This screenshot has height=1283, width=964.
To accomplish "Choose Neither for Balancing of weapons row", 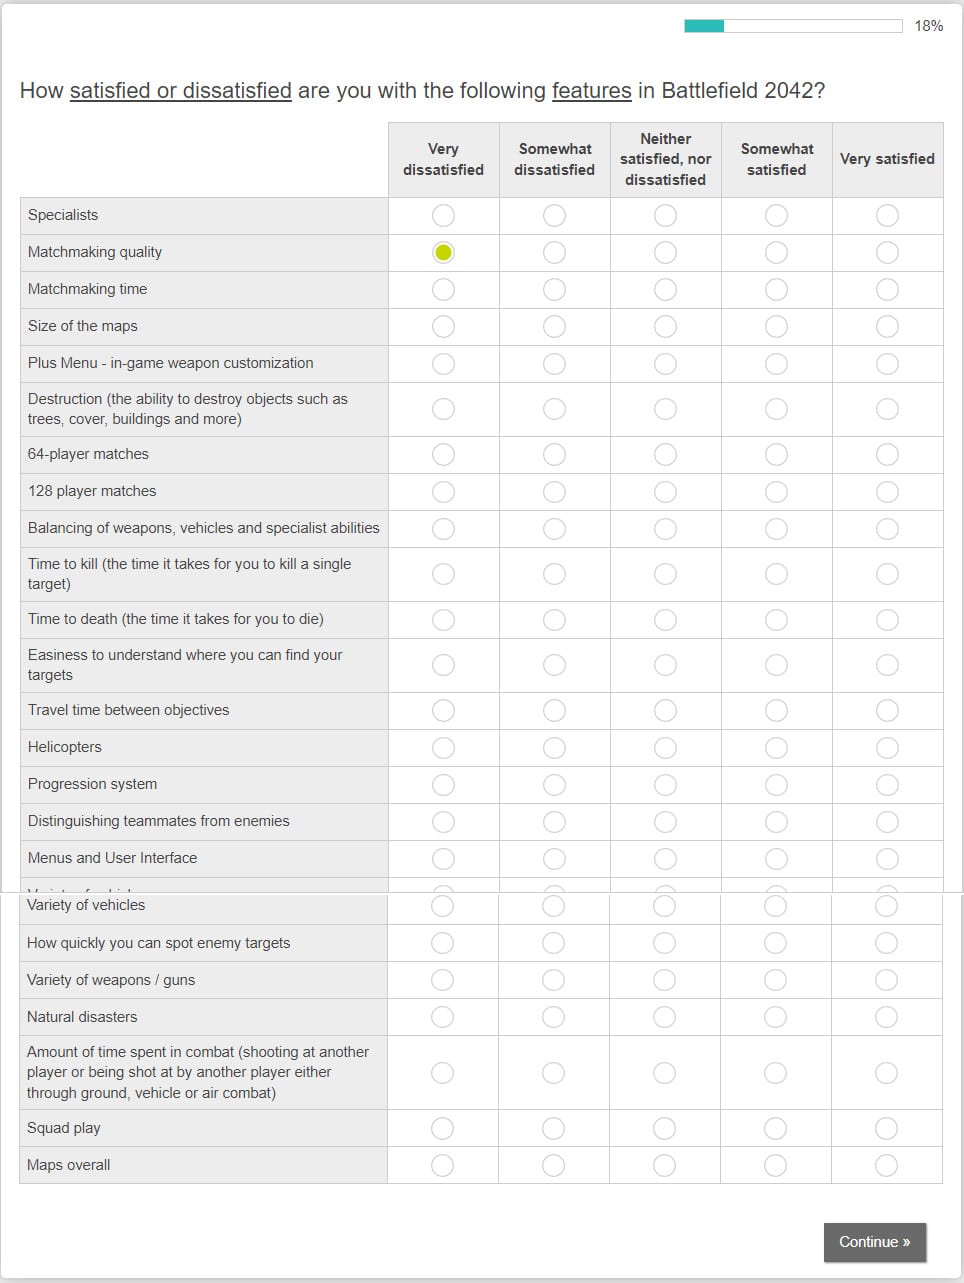I will [665, 529].
